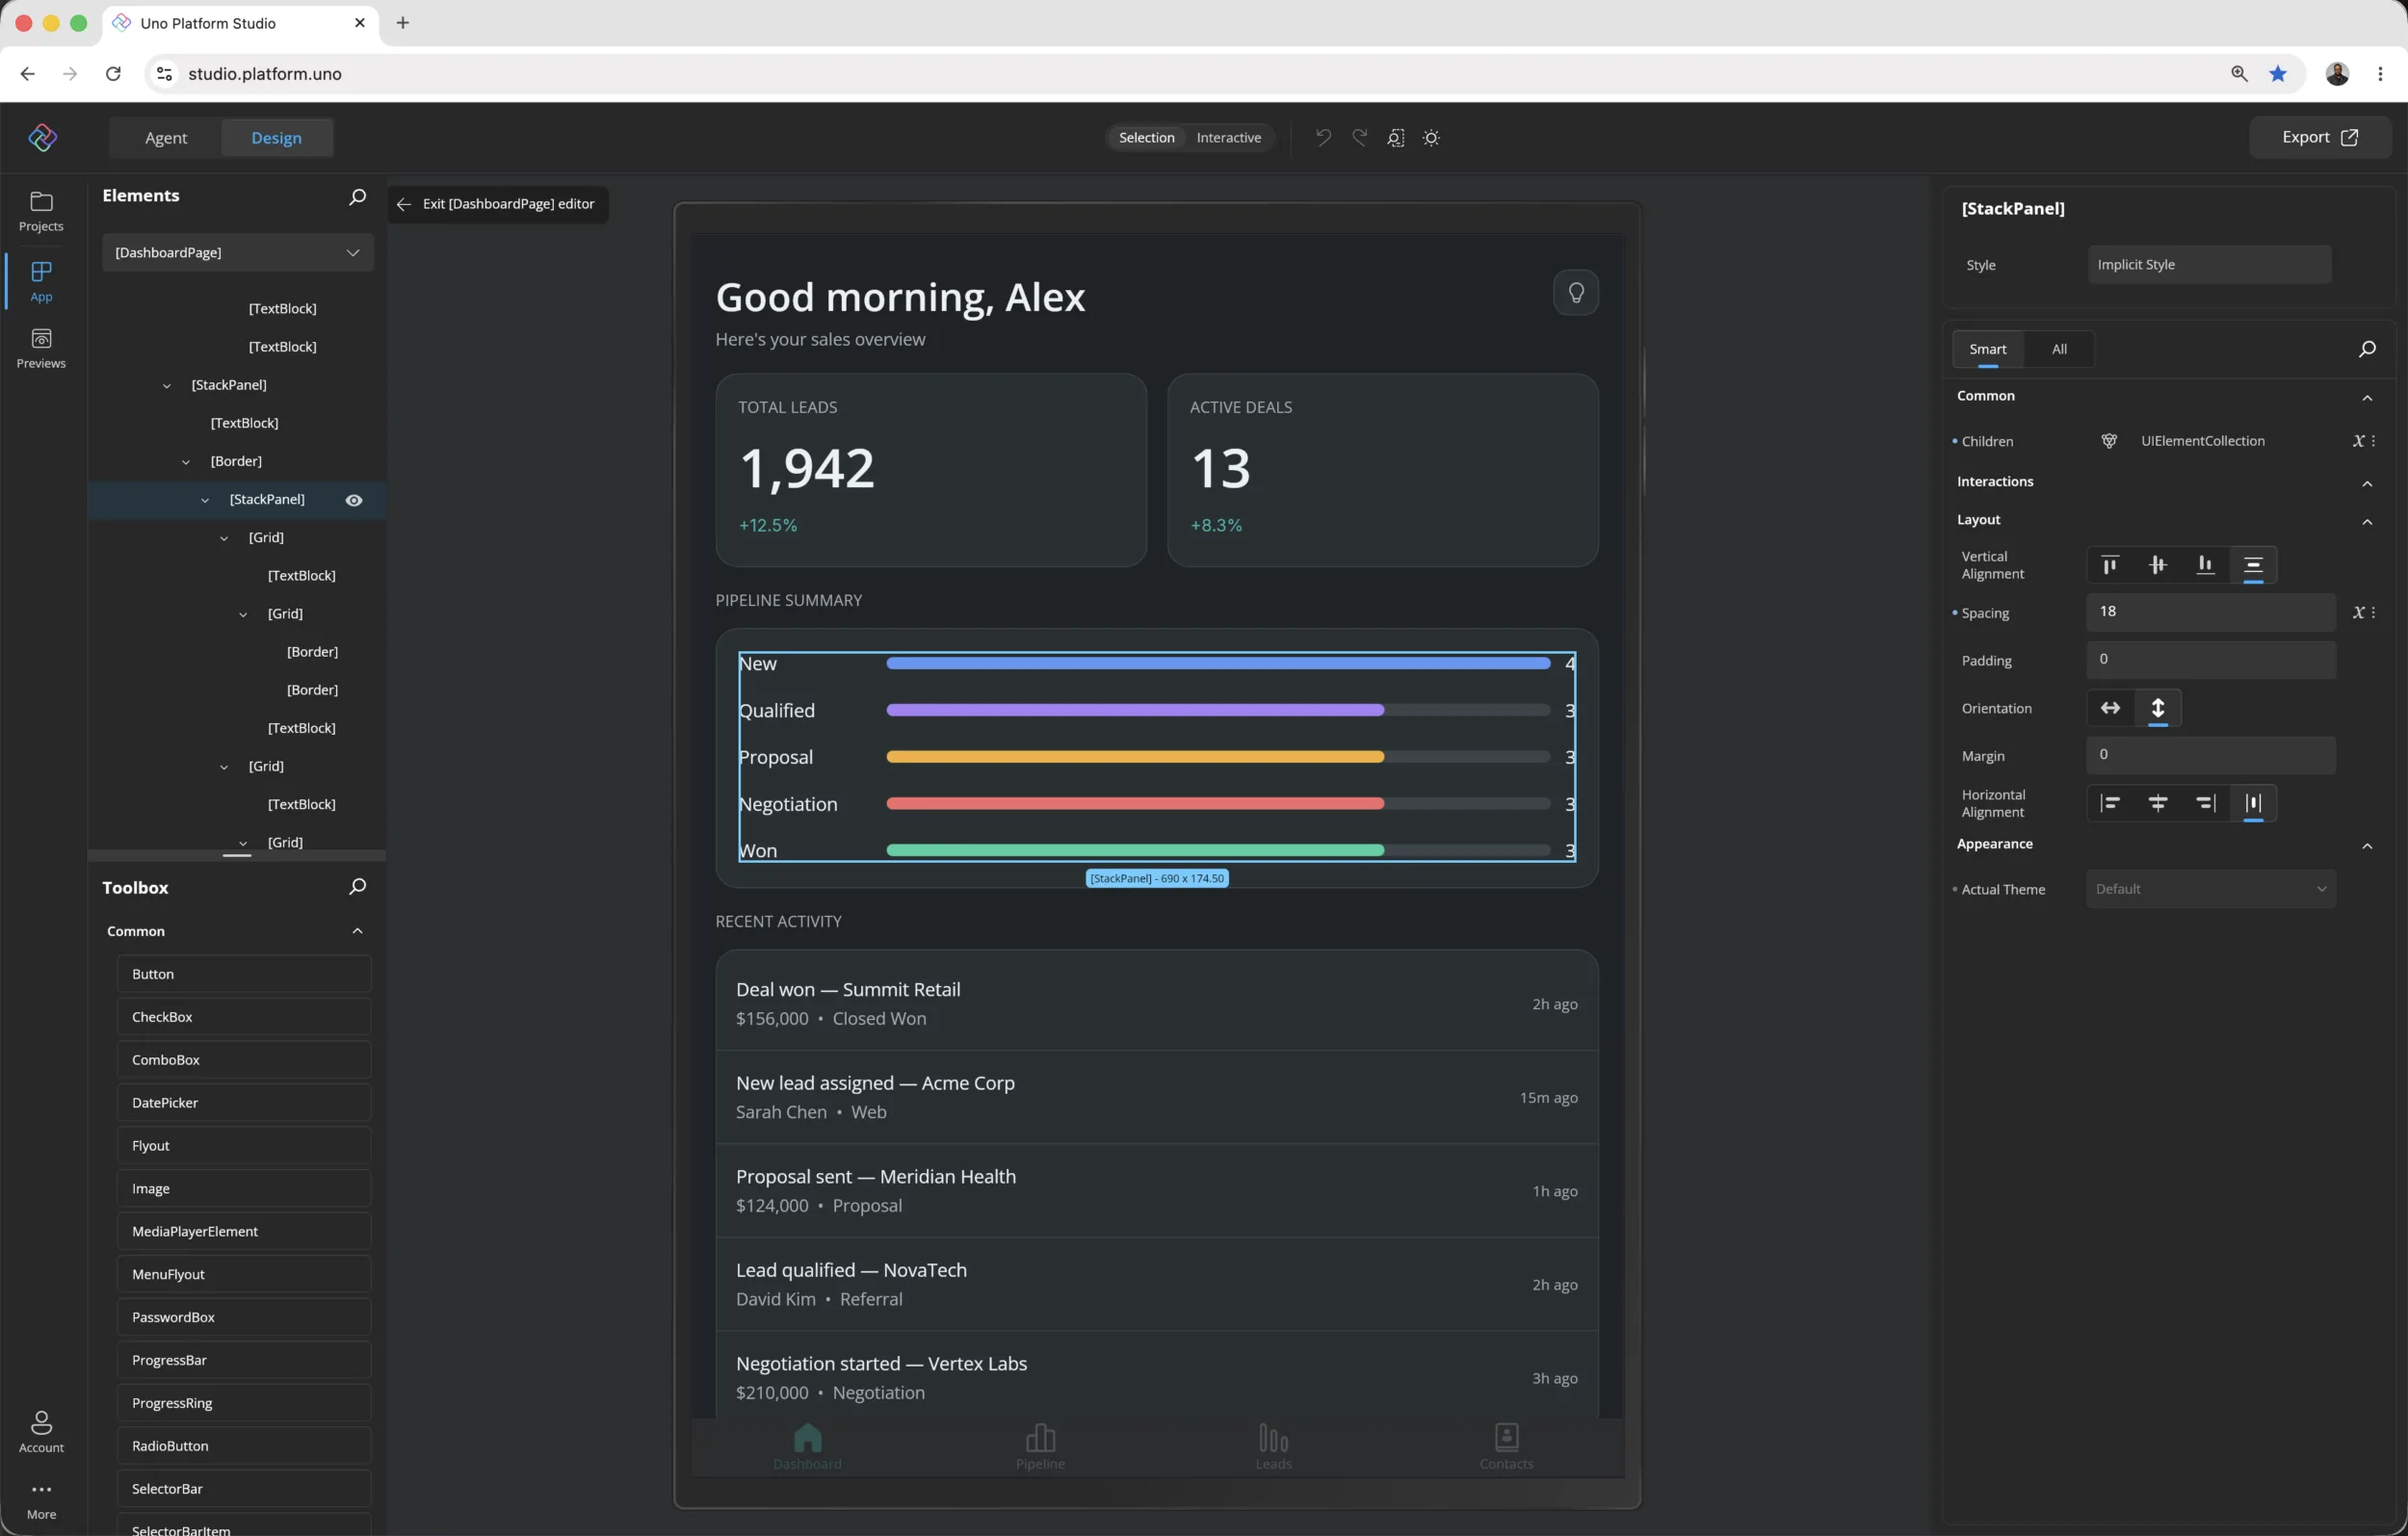Switch to Interactive mode

[1228, 137]
